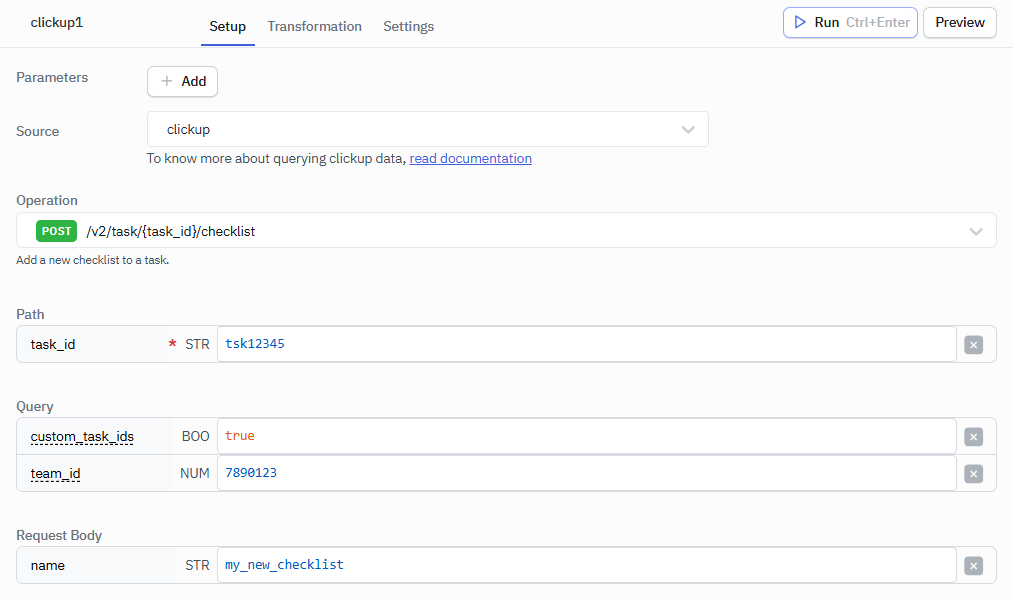Remove the team_id query parameter
Image resolution: width=1013 pixels, height=599 pixels.
973,474
